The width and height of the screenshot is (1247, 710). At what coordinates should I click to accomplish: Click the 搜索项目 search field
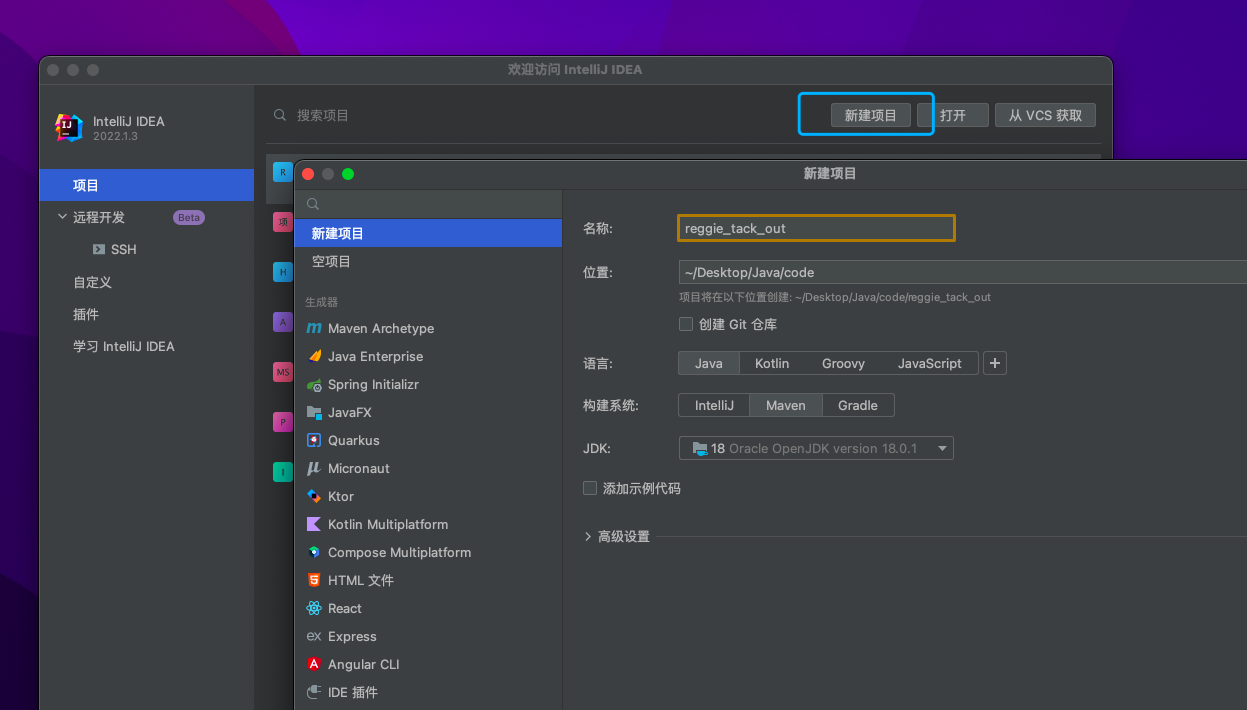323,115
